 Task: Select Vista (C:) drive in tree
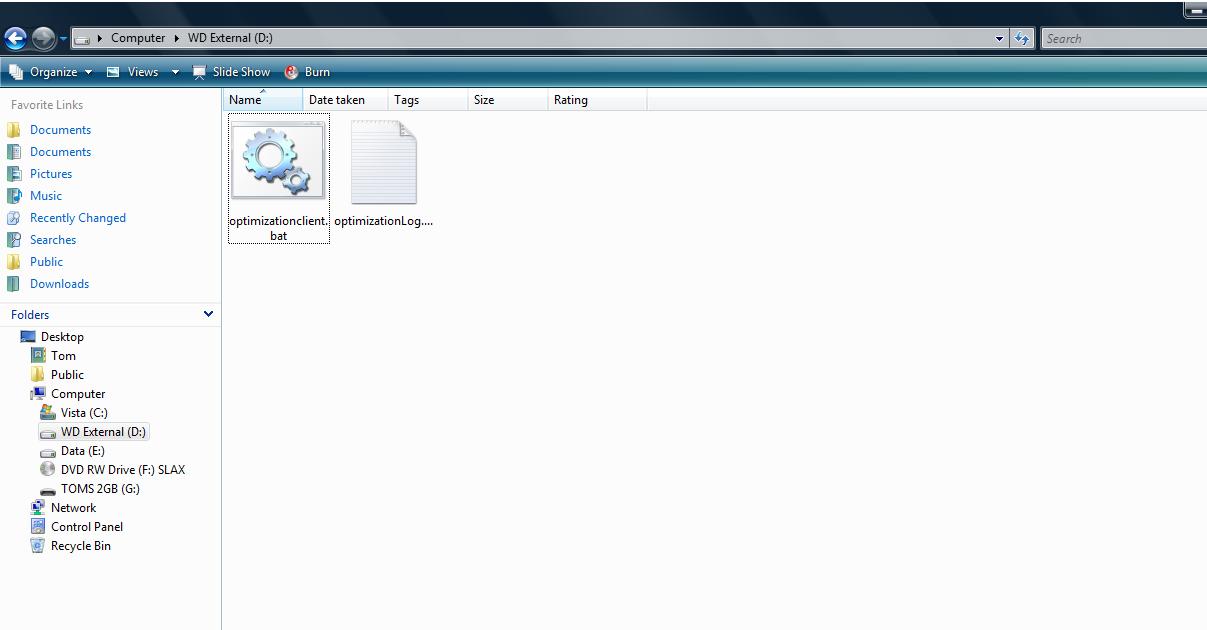[x=84, y=413]
